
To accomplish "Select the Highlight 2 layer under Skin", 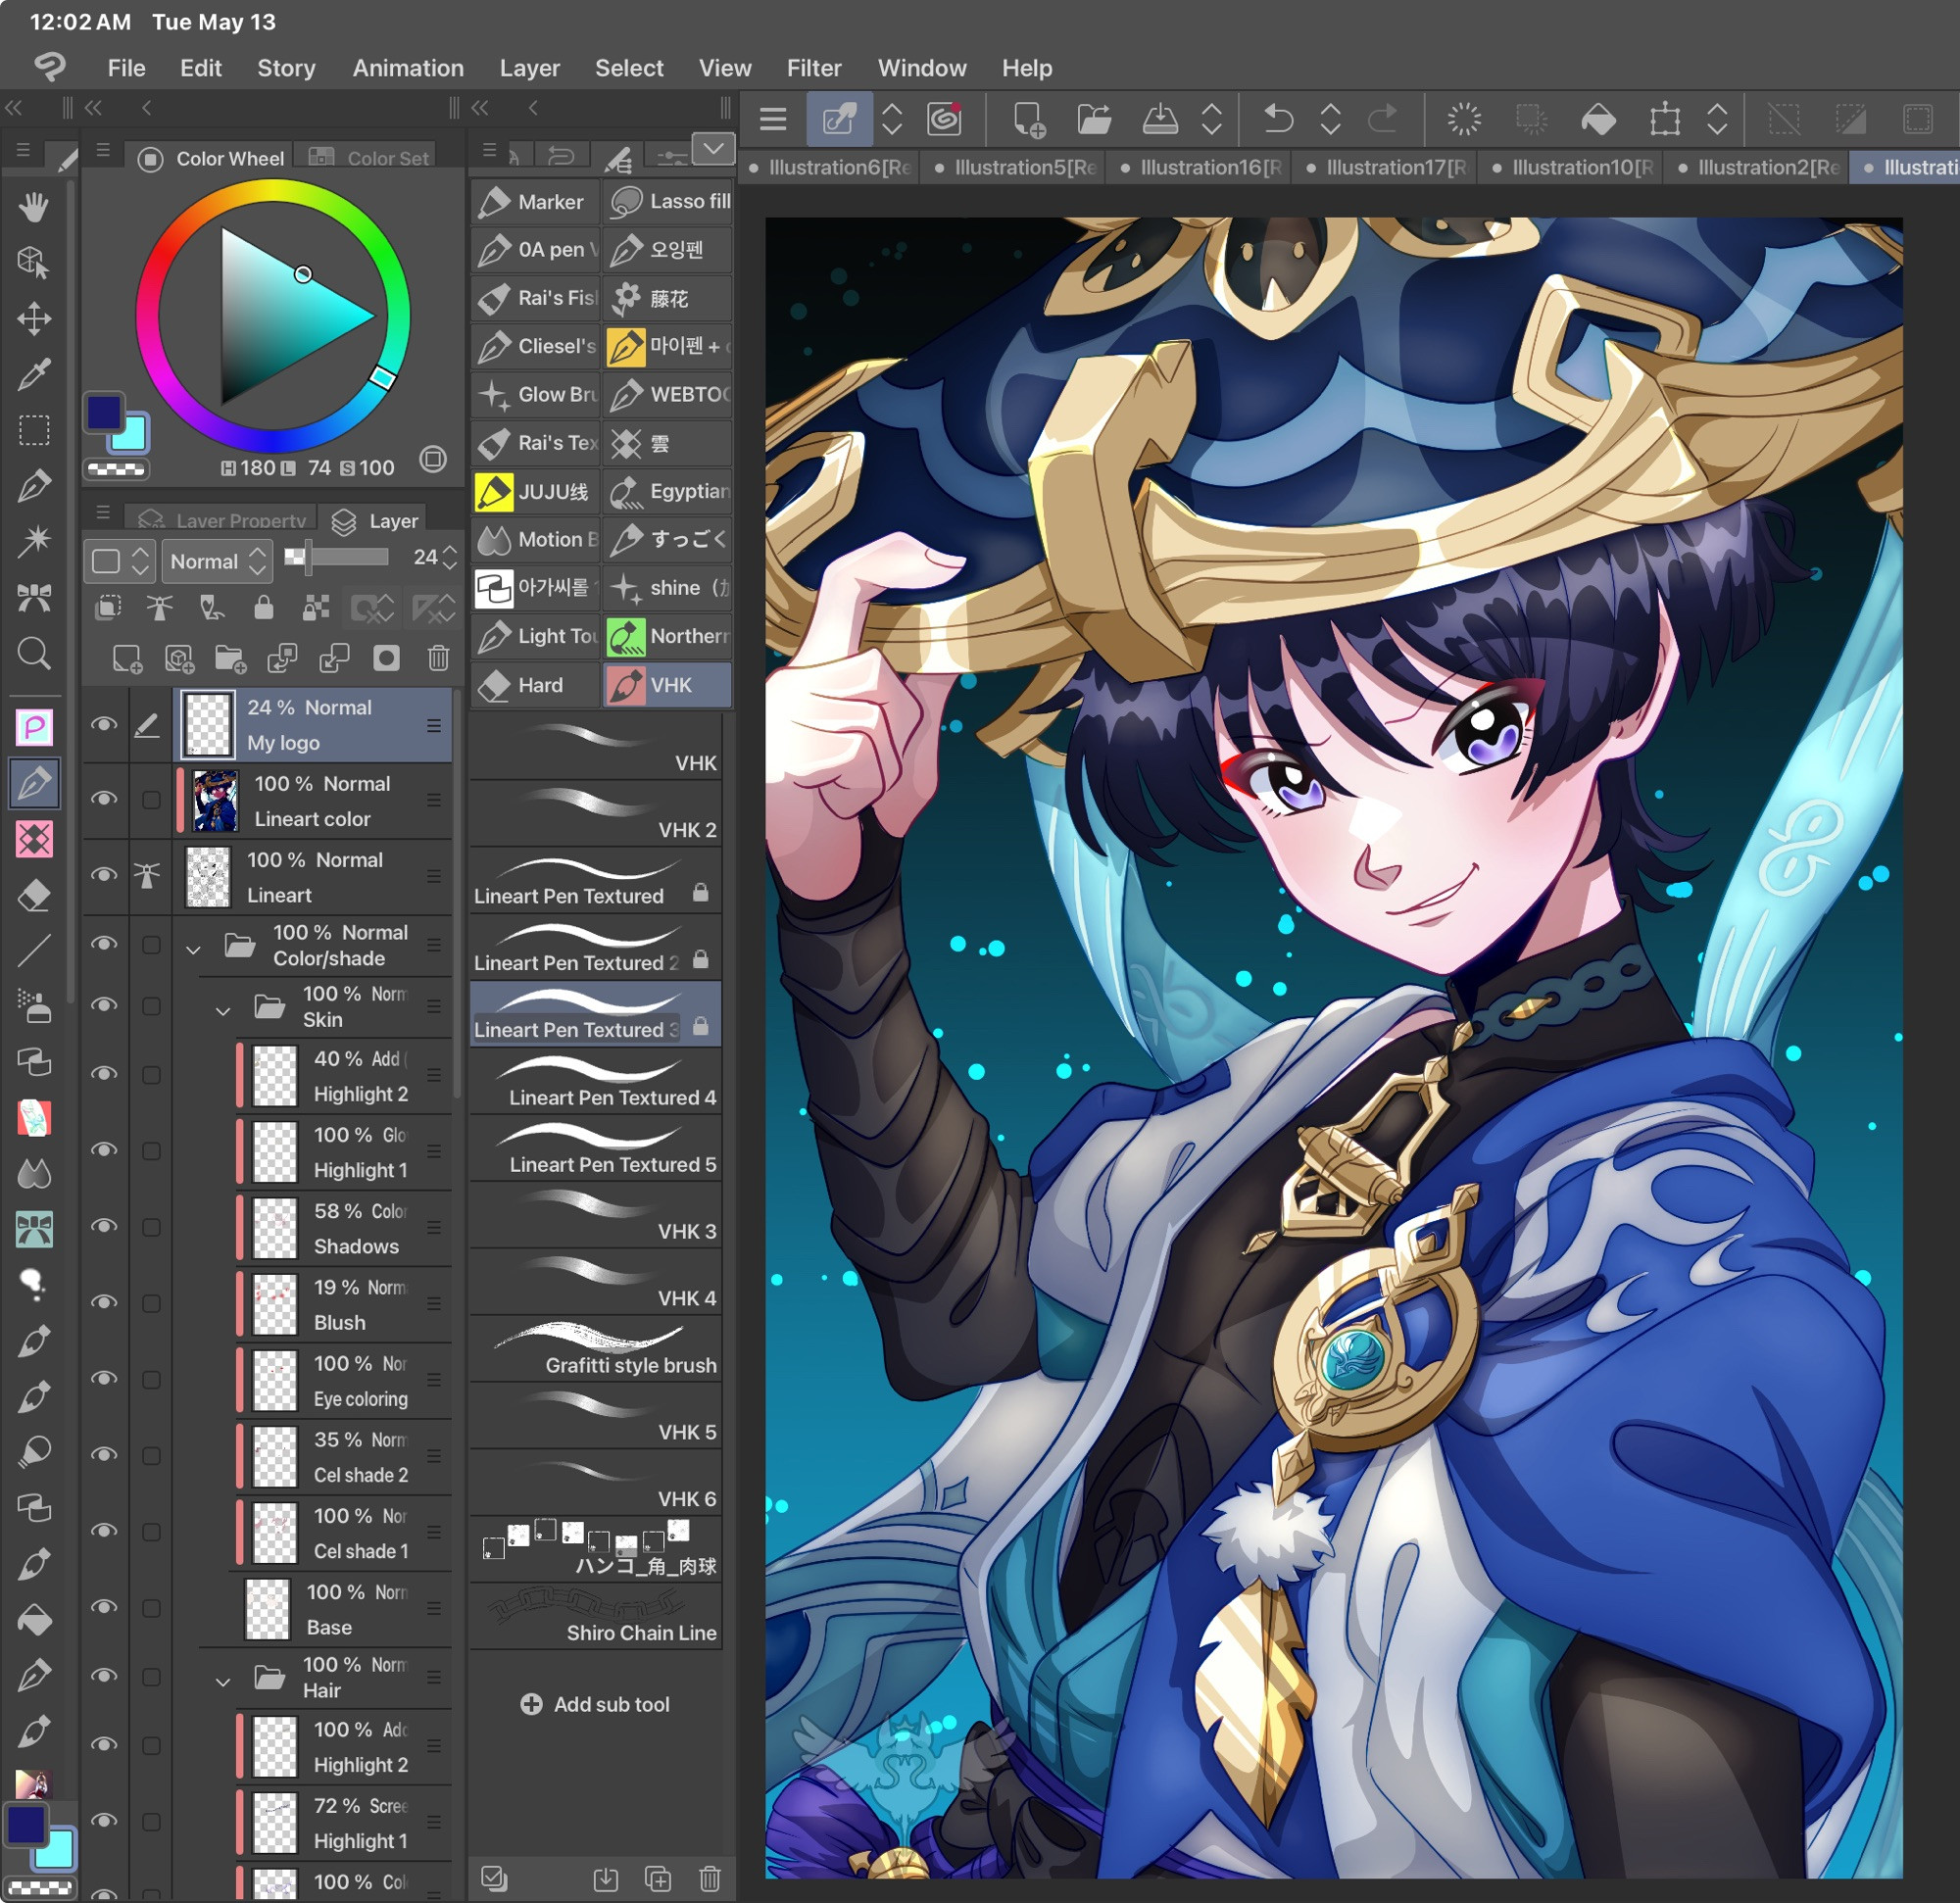I will (342, 1075).
